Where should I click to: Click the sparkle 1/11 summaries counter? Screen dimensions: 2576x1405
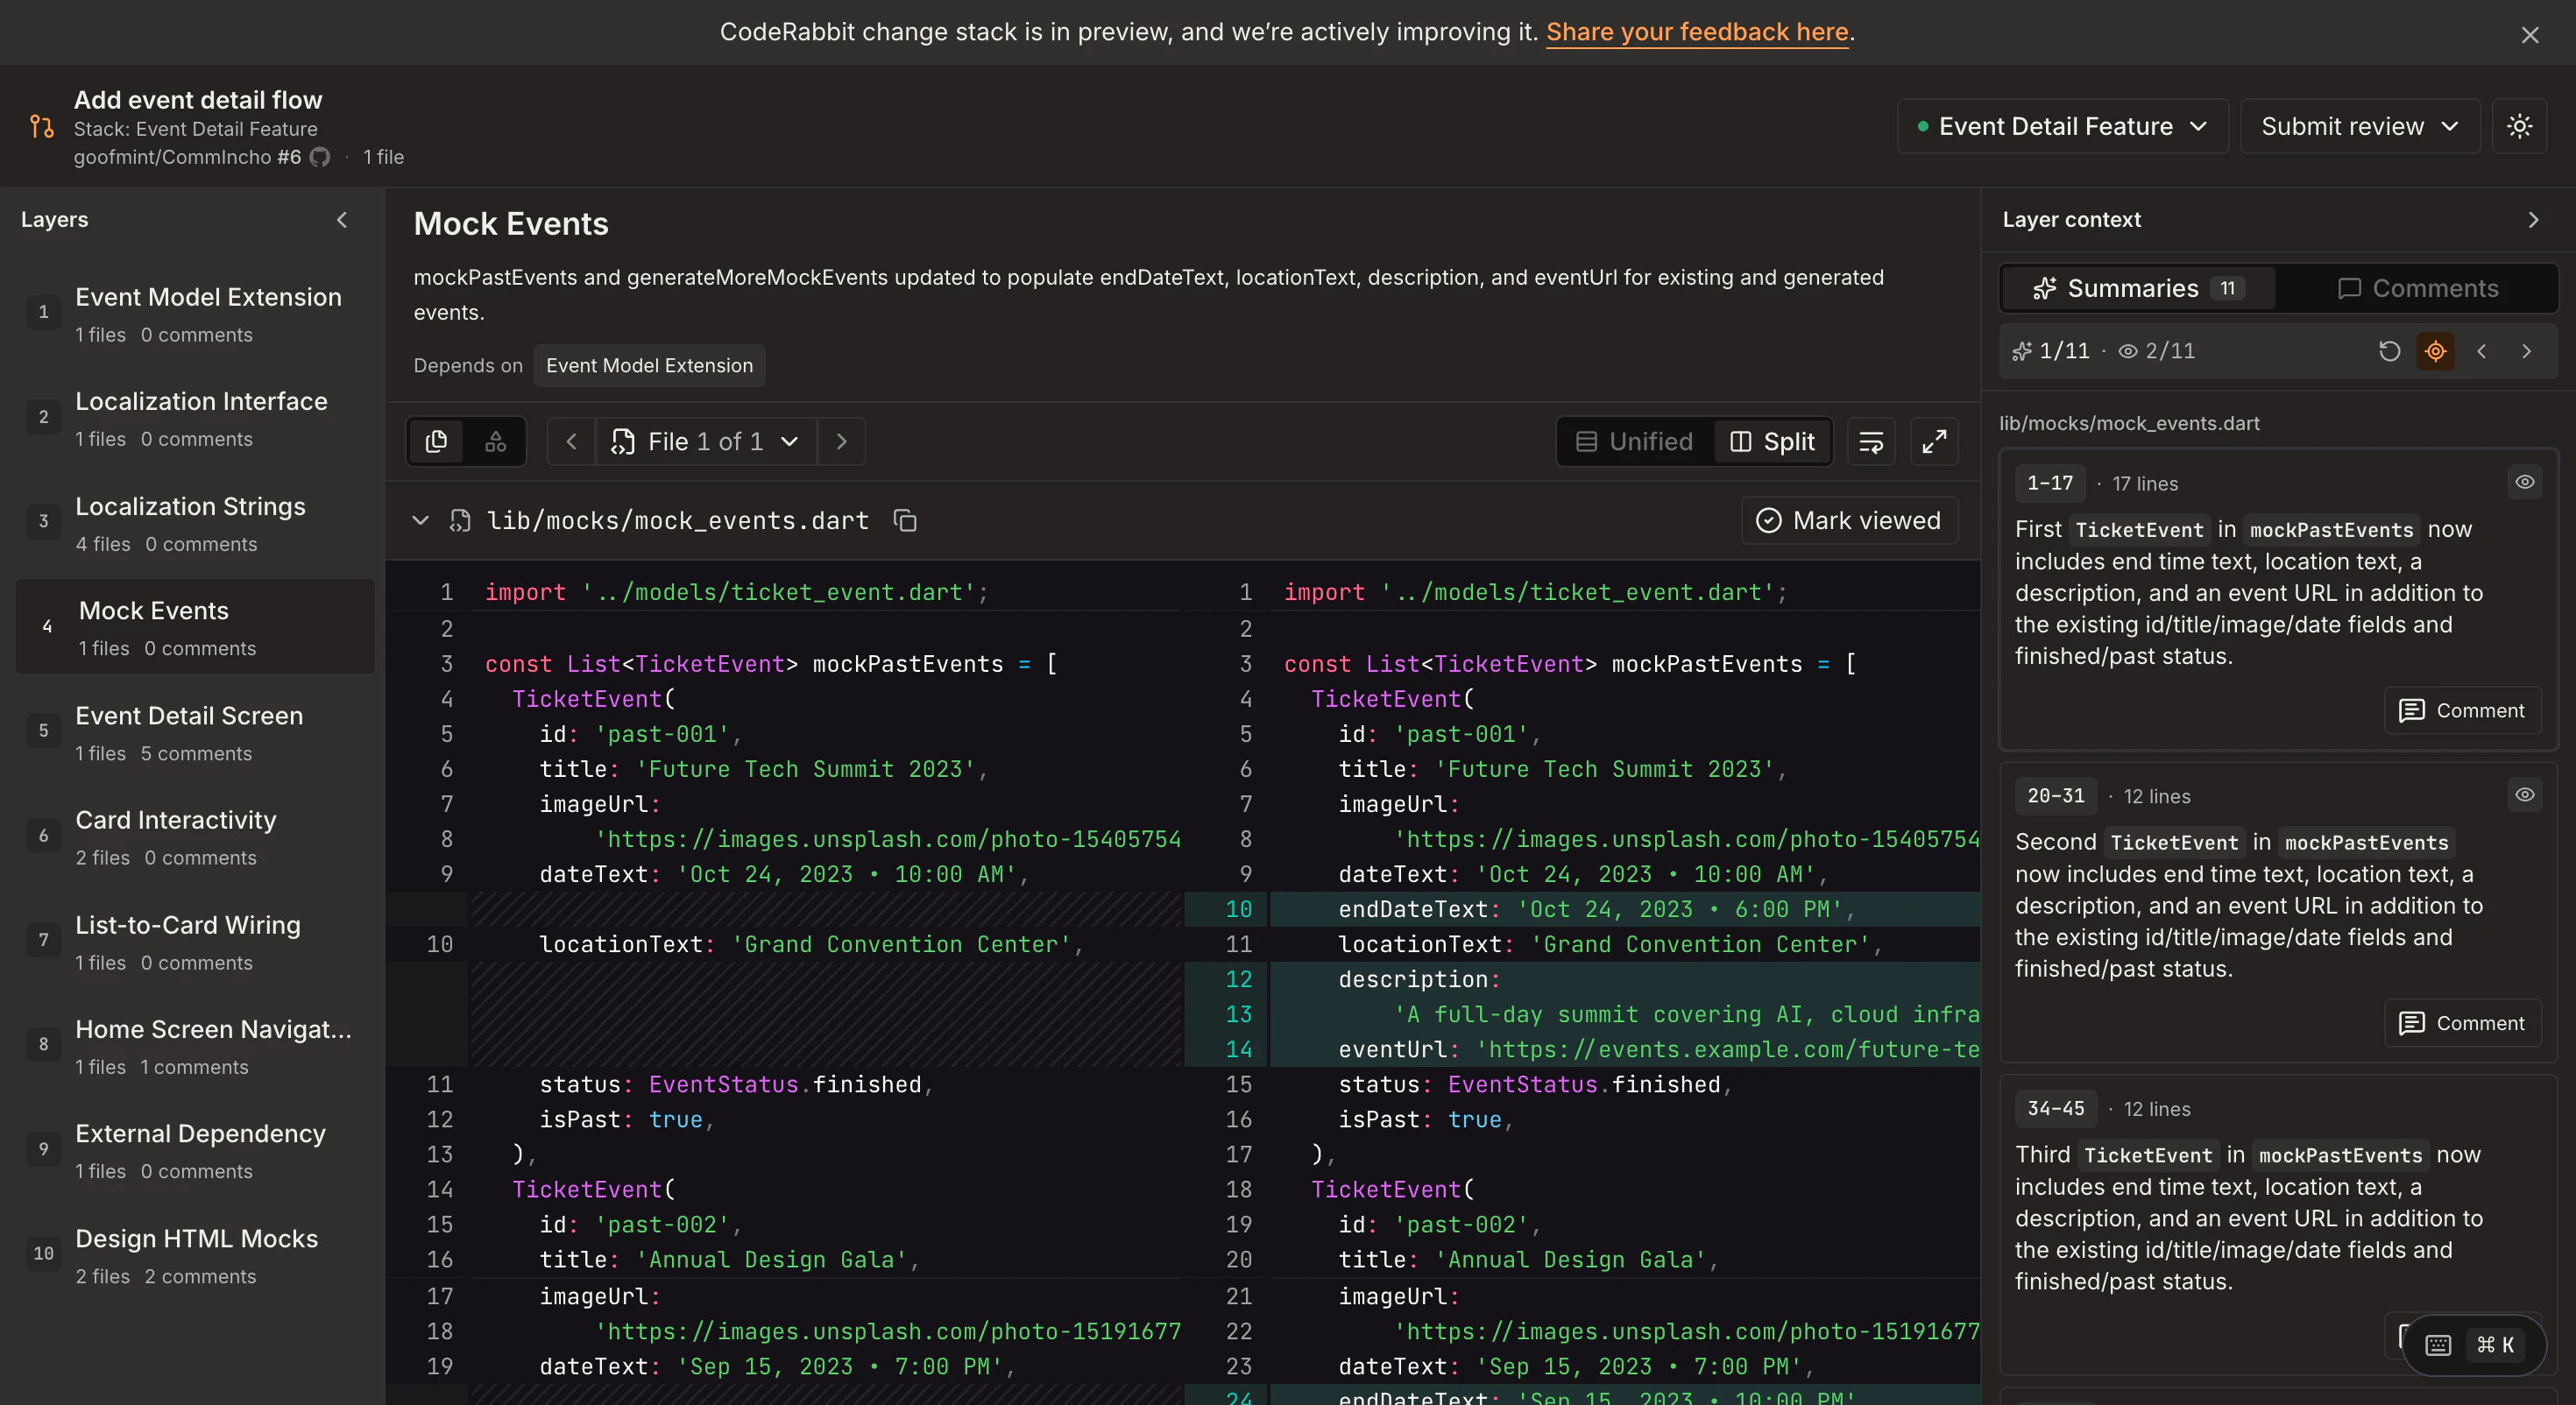2050,351
